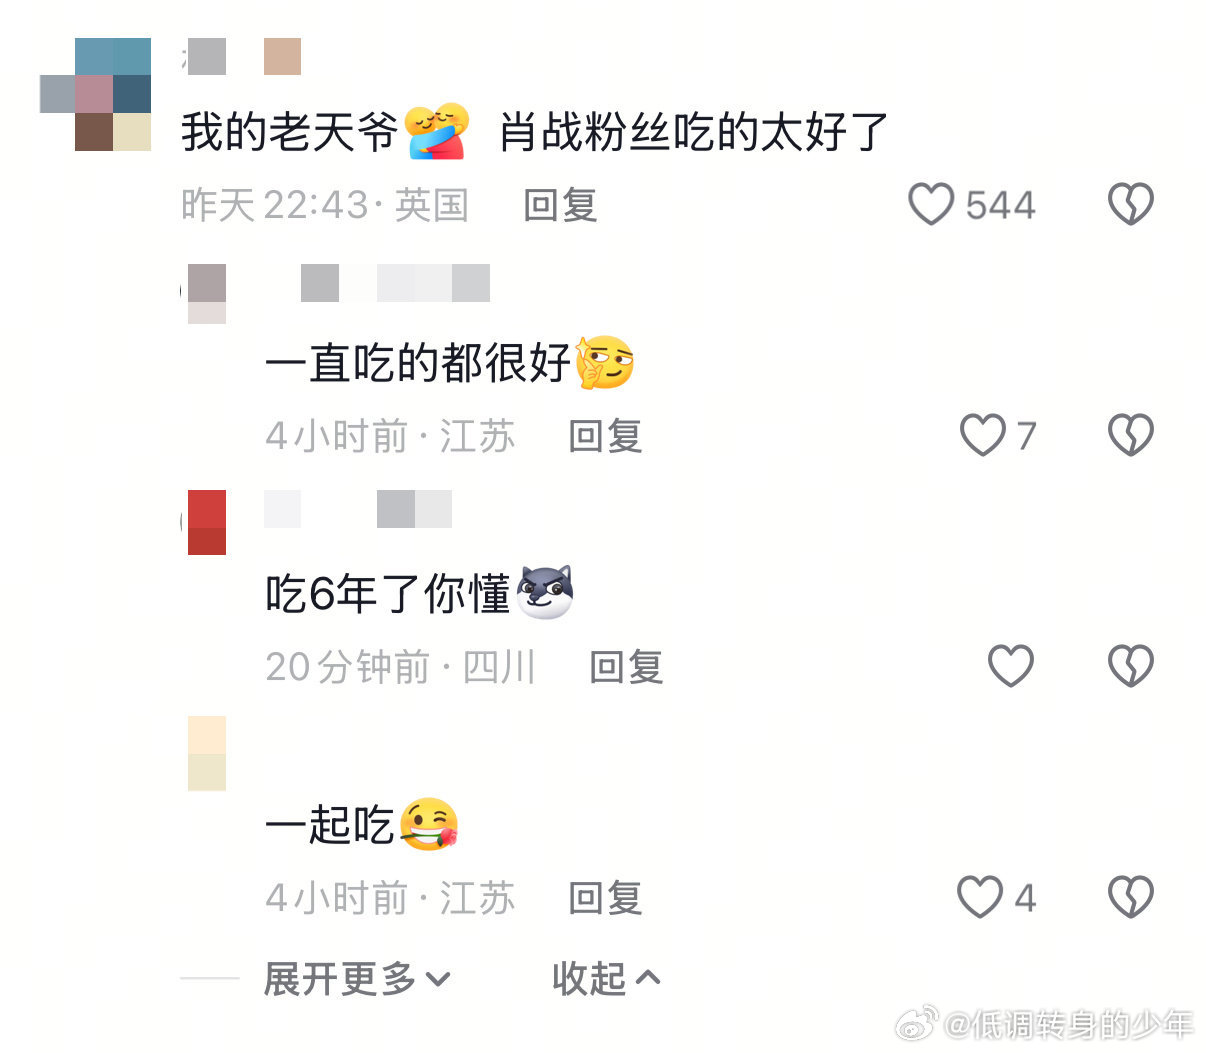Open the red avatar of 四川 replier
The width and height of the screenshot is (1206, 1053).
click(206, 522)
